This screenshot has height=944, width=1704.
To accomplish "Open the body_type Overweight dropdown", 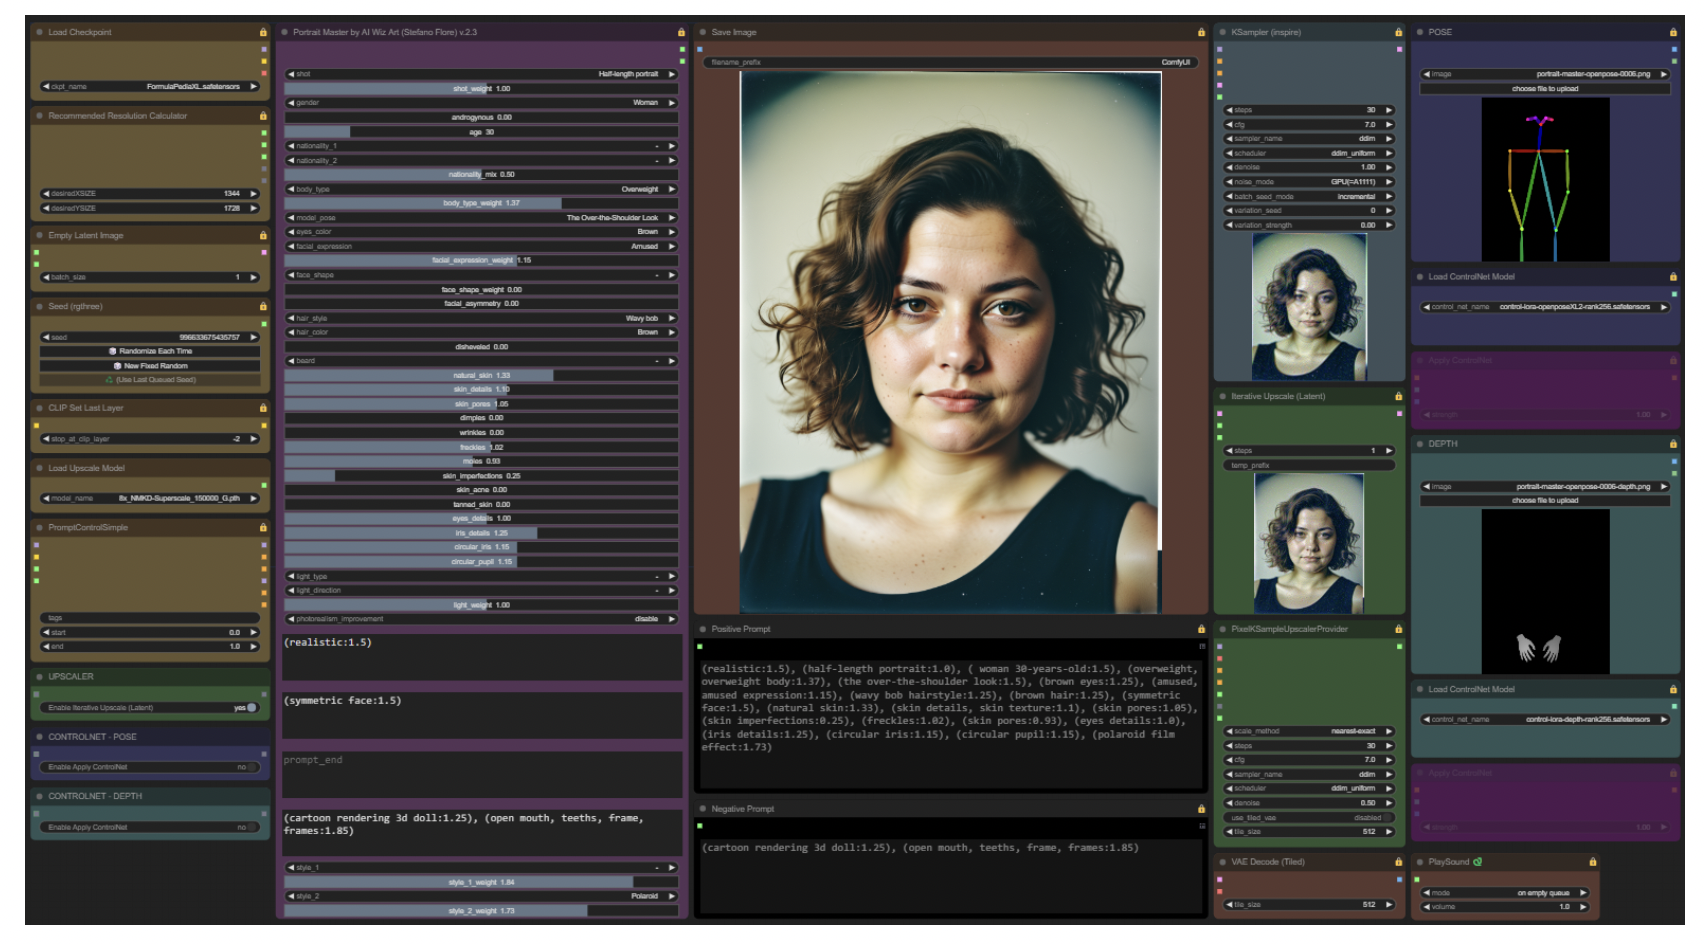I will click(481, 189).
